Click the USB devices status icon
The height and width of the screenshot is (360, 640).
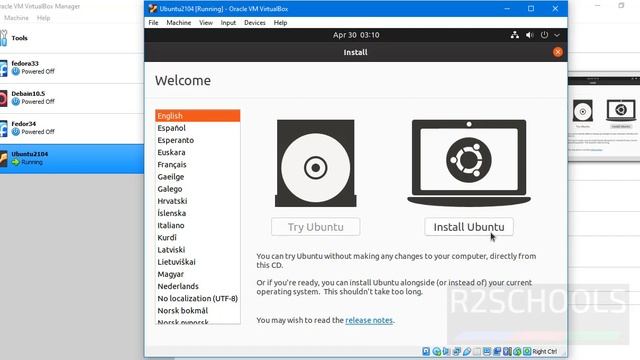click(x=467, y=351)
